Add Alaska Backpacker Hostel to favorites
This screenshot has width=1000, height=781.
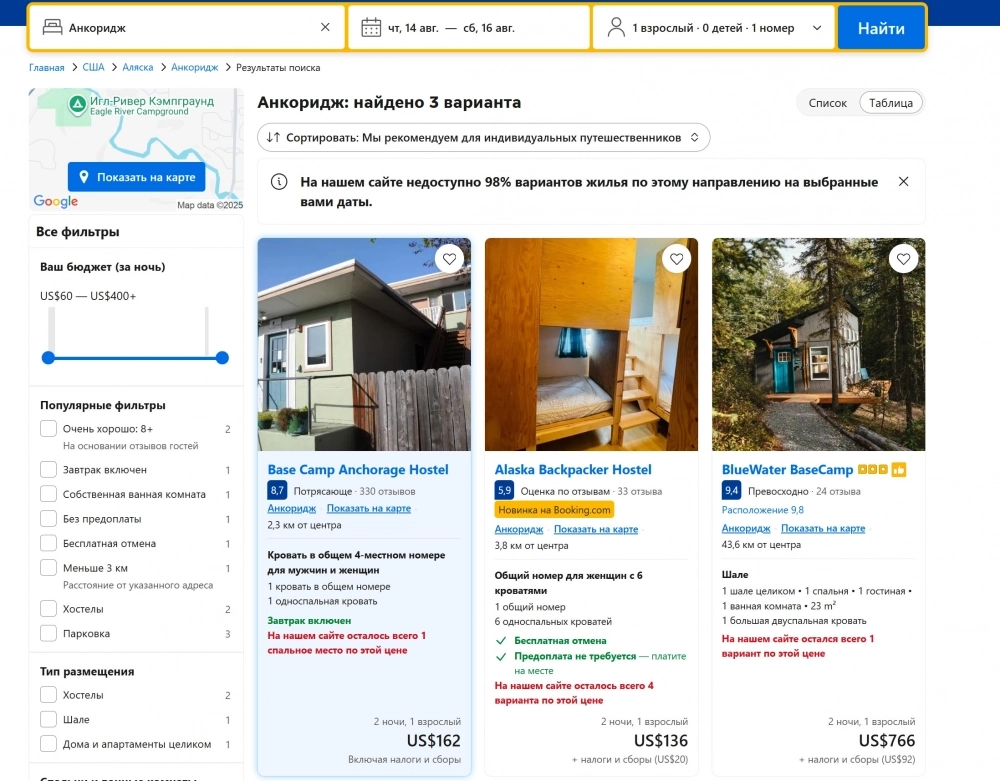[676, 258]
